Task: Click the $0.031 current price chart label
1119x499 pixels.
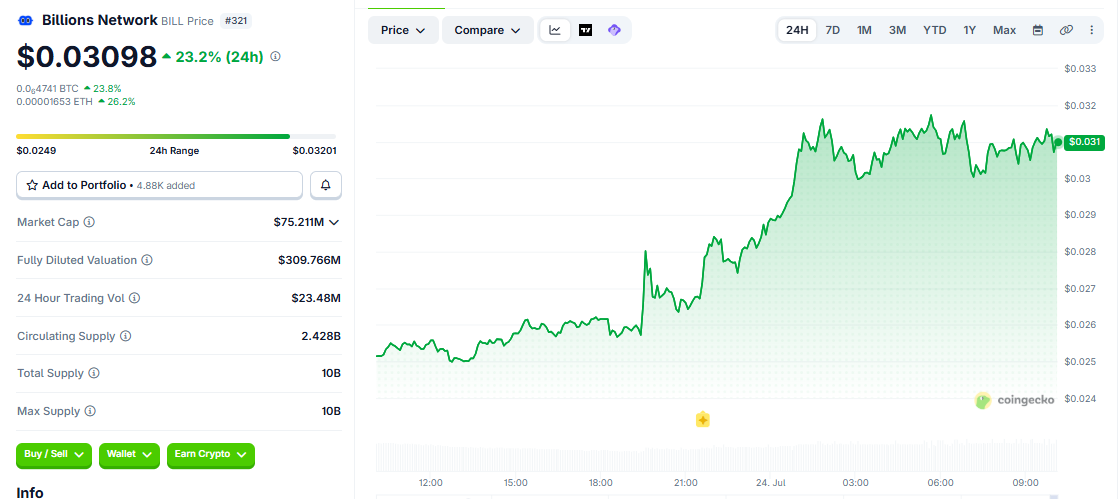Action: pyautogui.click(x=1085, y=142)
